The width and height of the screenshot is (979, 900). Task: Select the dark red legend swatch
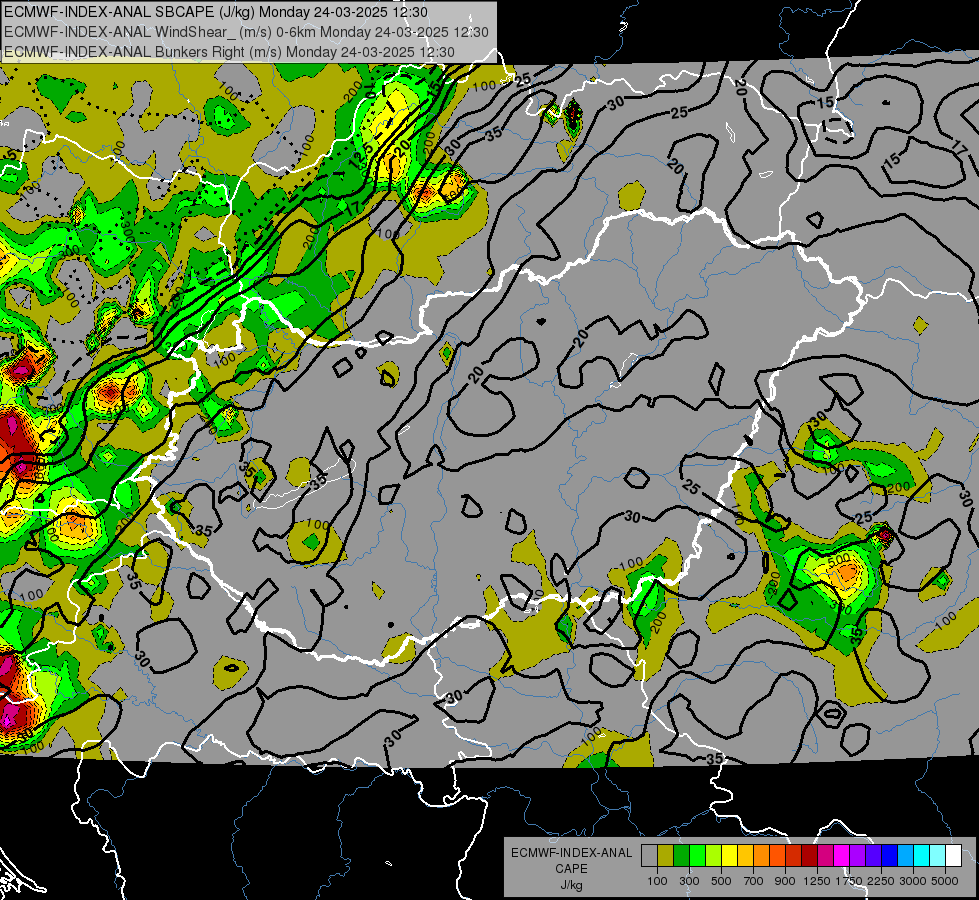pyautogui.click(x=810, y=856)
